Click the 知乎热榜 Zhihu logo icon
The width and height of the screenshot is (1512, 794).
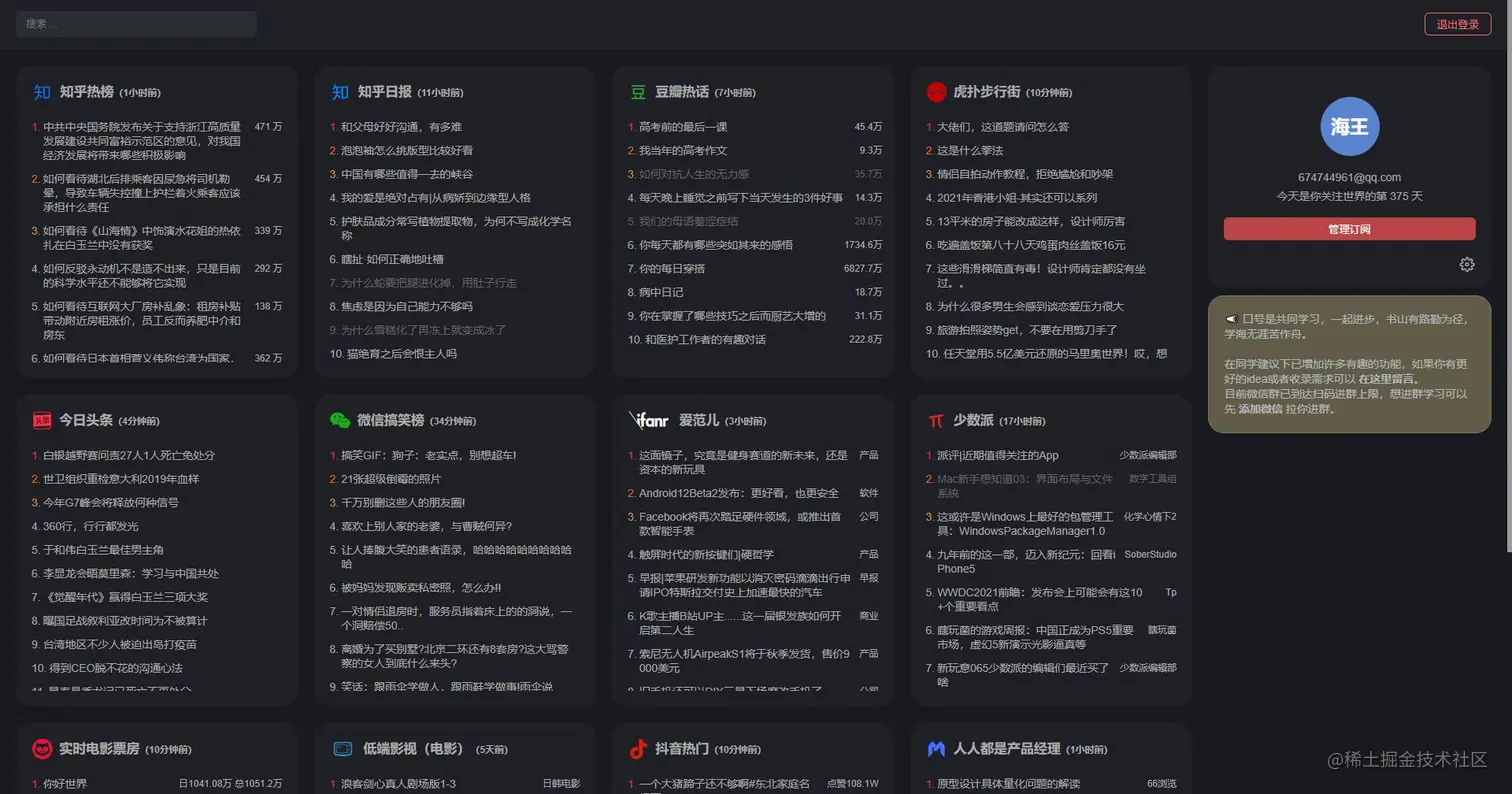pos(41,92)
